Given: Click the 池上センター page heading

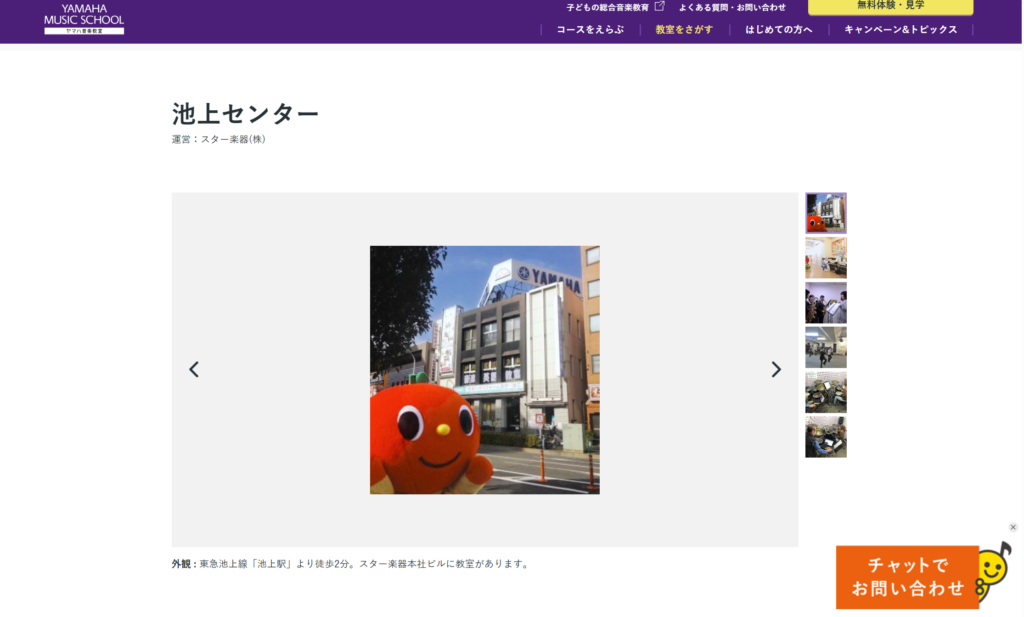Looking at the screenshot, I should point(245,114).
